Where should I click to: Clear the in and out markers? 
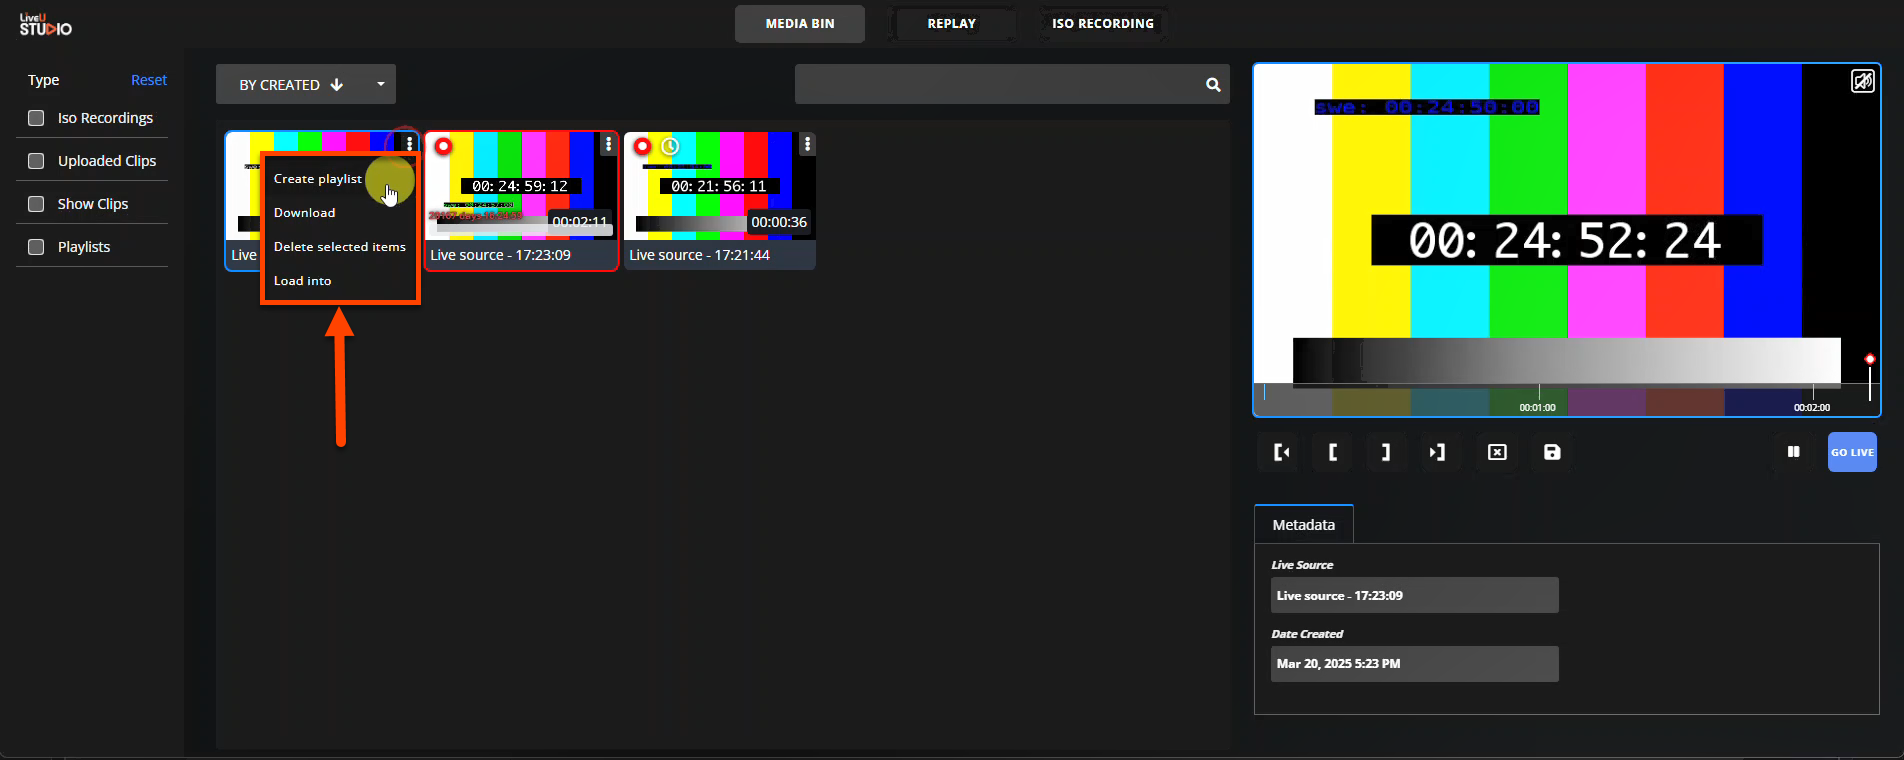pyautogui.click(x=1497, y=453)
